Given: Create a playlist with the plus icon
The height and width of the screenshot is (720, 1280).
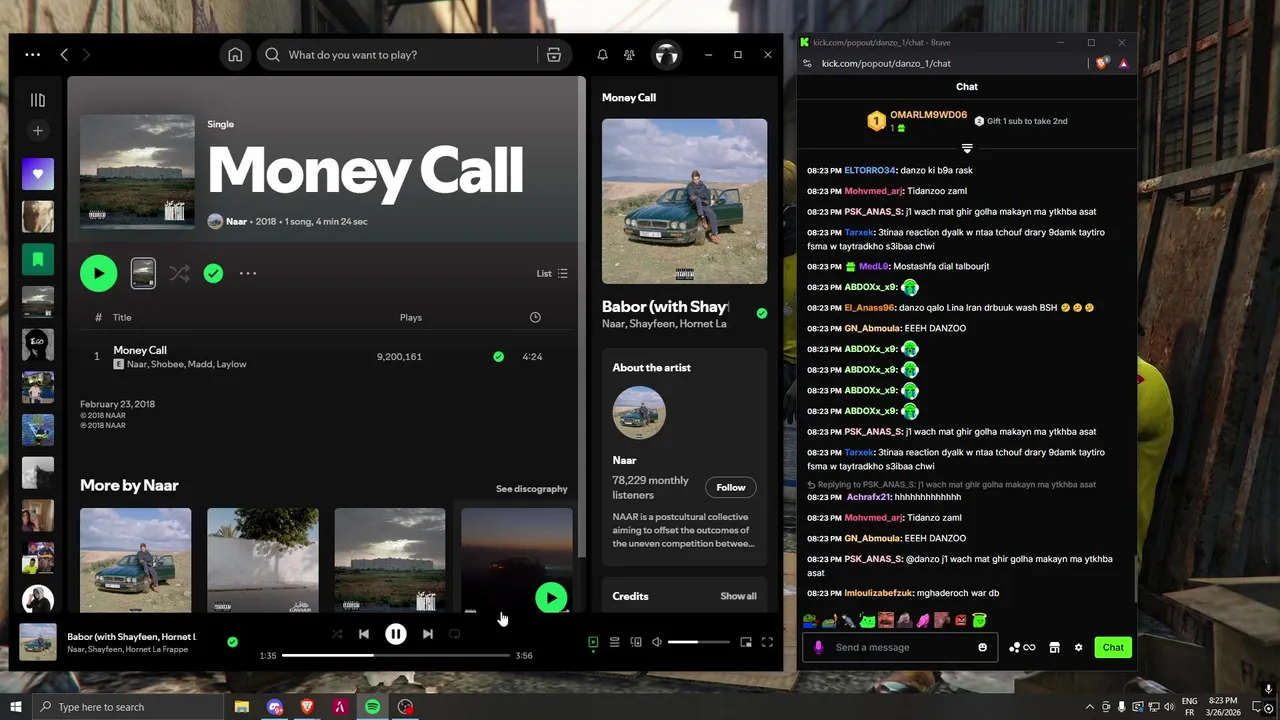Looking at the screenshot, I should click(38, 131).
